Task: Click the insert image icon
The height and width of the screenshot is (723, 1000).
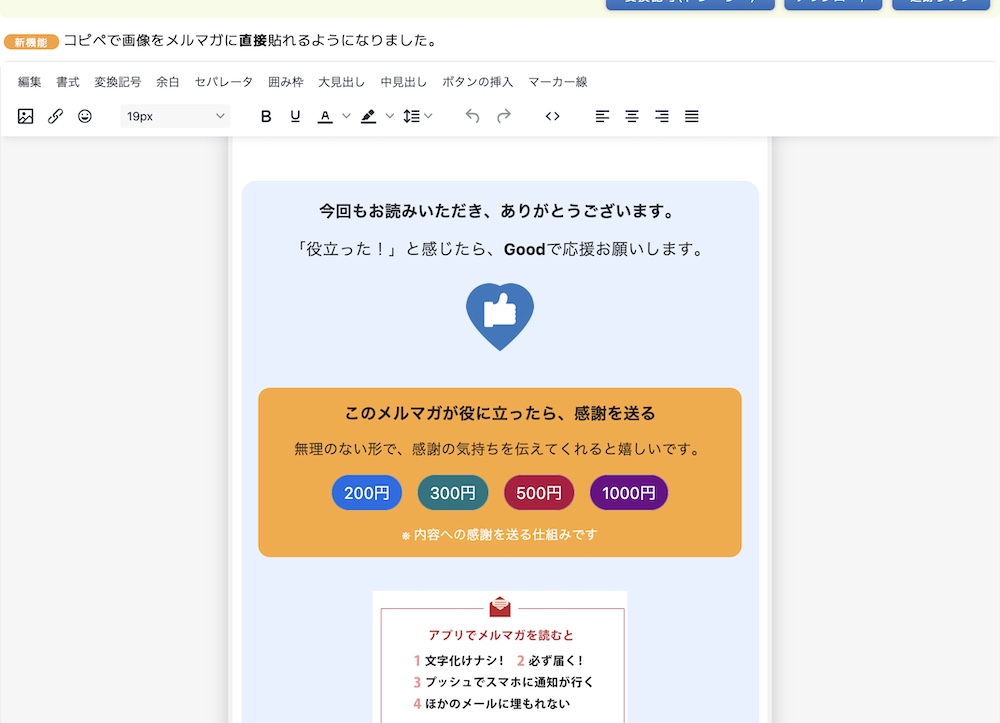Action: [26, 116]
